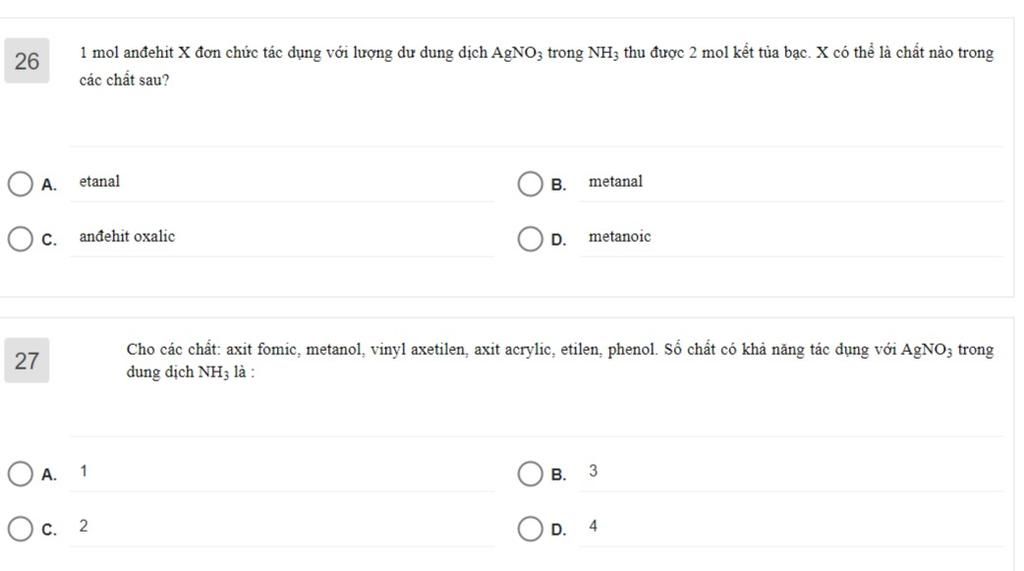The image size is (1024, 571).
Task: Click answer value 3 in question 27
Action: [x=593, y=471]
